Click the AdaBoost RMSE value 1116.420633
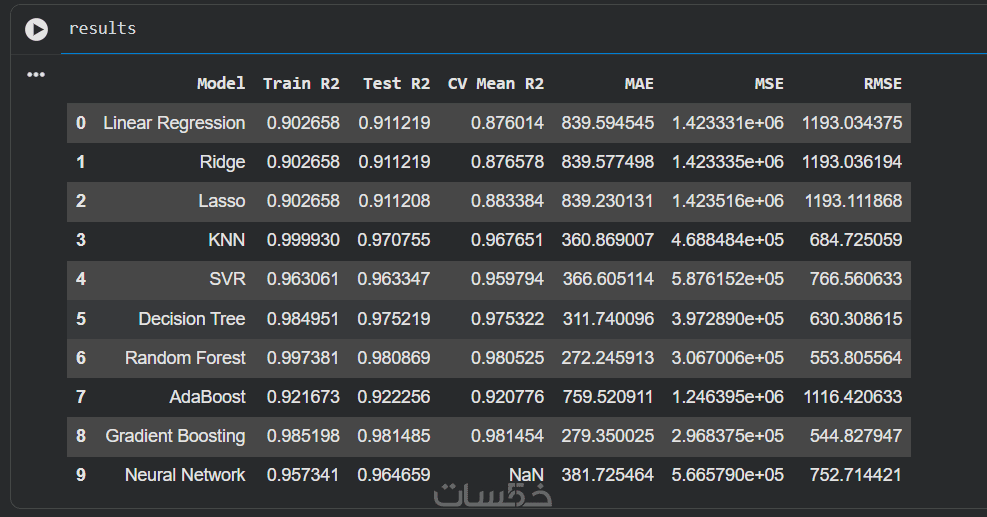This screenshot has height=517, width=987. [853, 397]
